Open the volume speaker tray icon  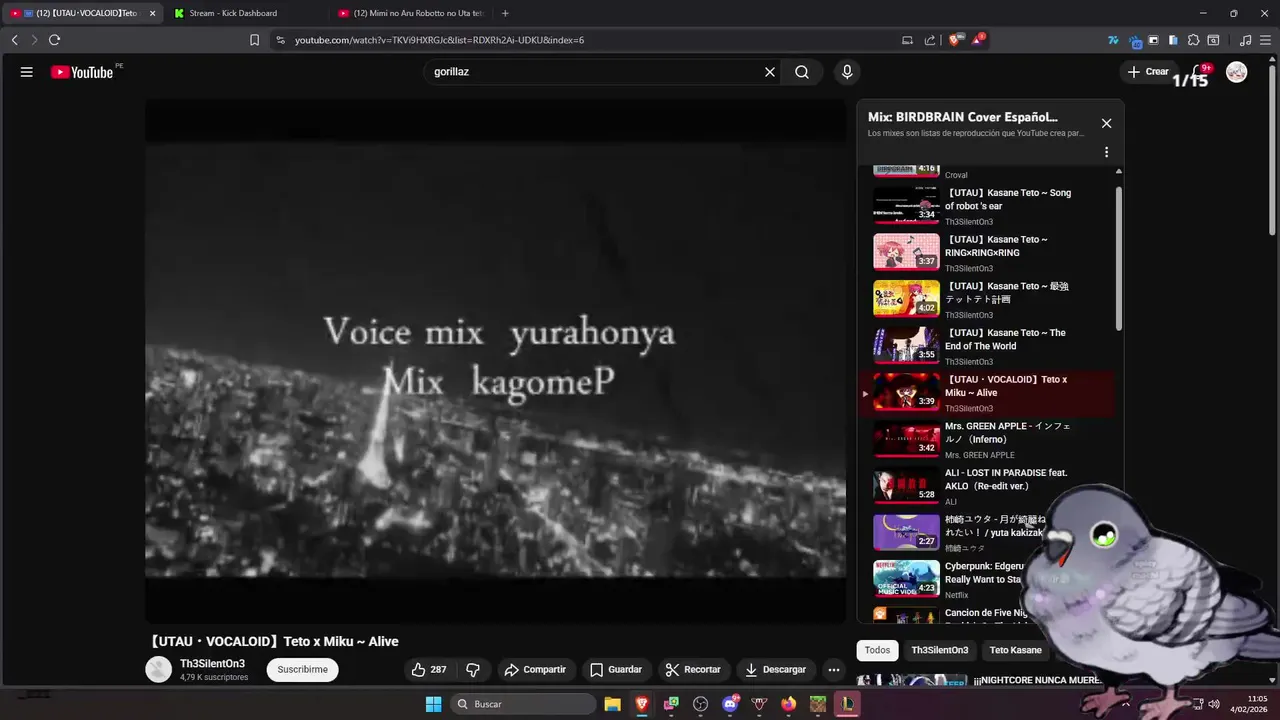[x=1213, y=704]
